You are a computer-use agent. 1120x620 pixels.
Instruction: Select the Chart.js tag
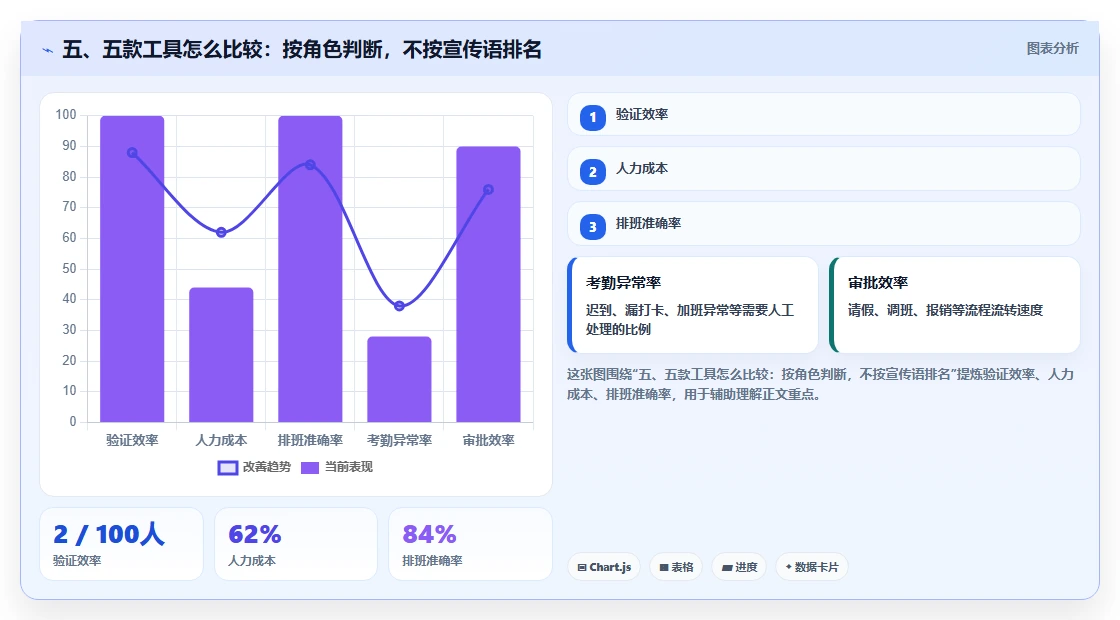[x=604, y=567]
